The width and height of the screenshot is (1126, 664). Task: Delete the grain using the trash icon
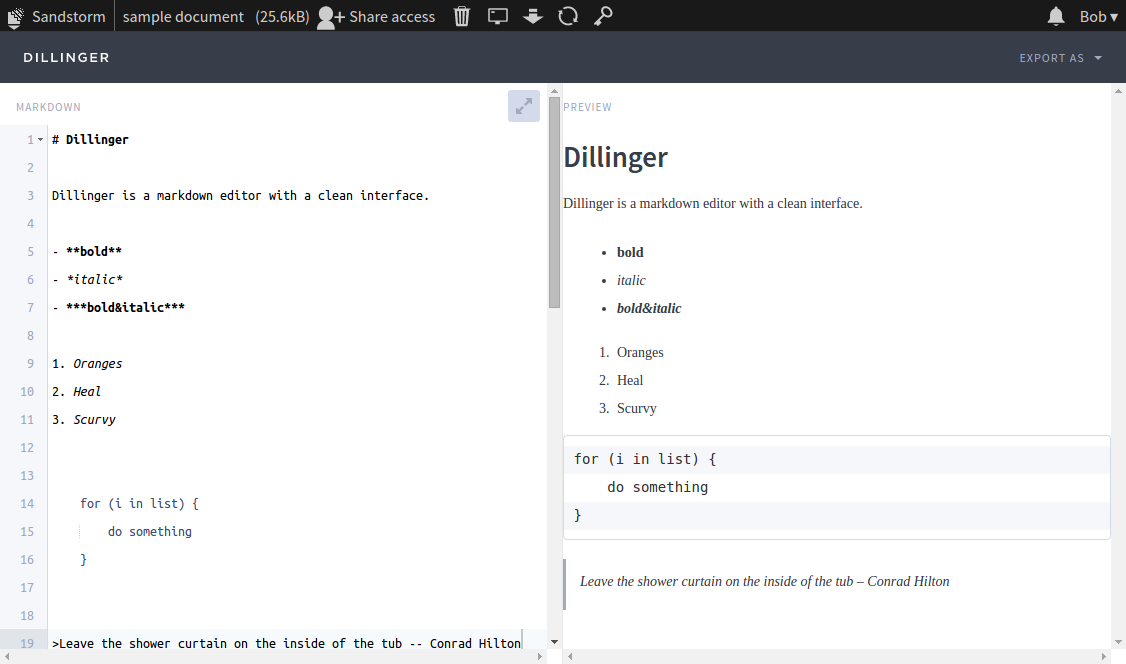tap(461, 16)
